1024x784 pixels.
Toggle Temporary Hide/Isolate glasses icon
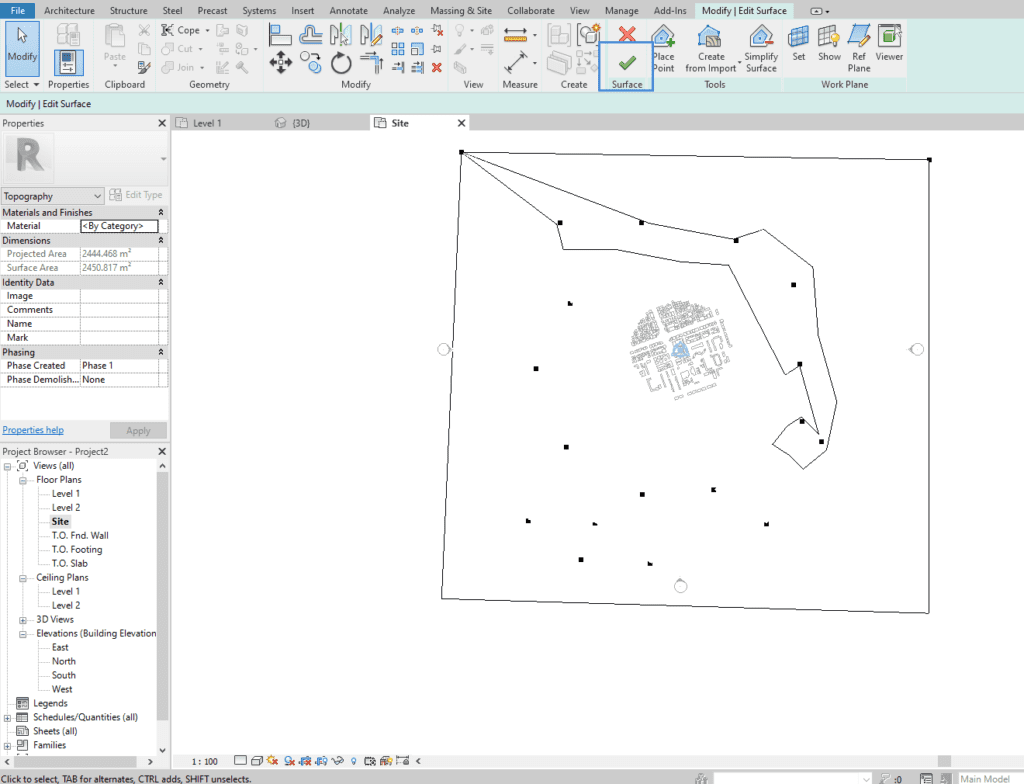[x=337, y=762]
